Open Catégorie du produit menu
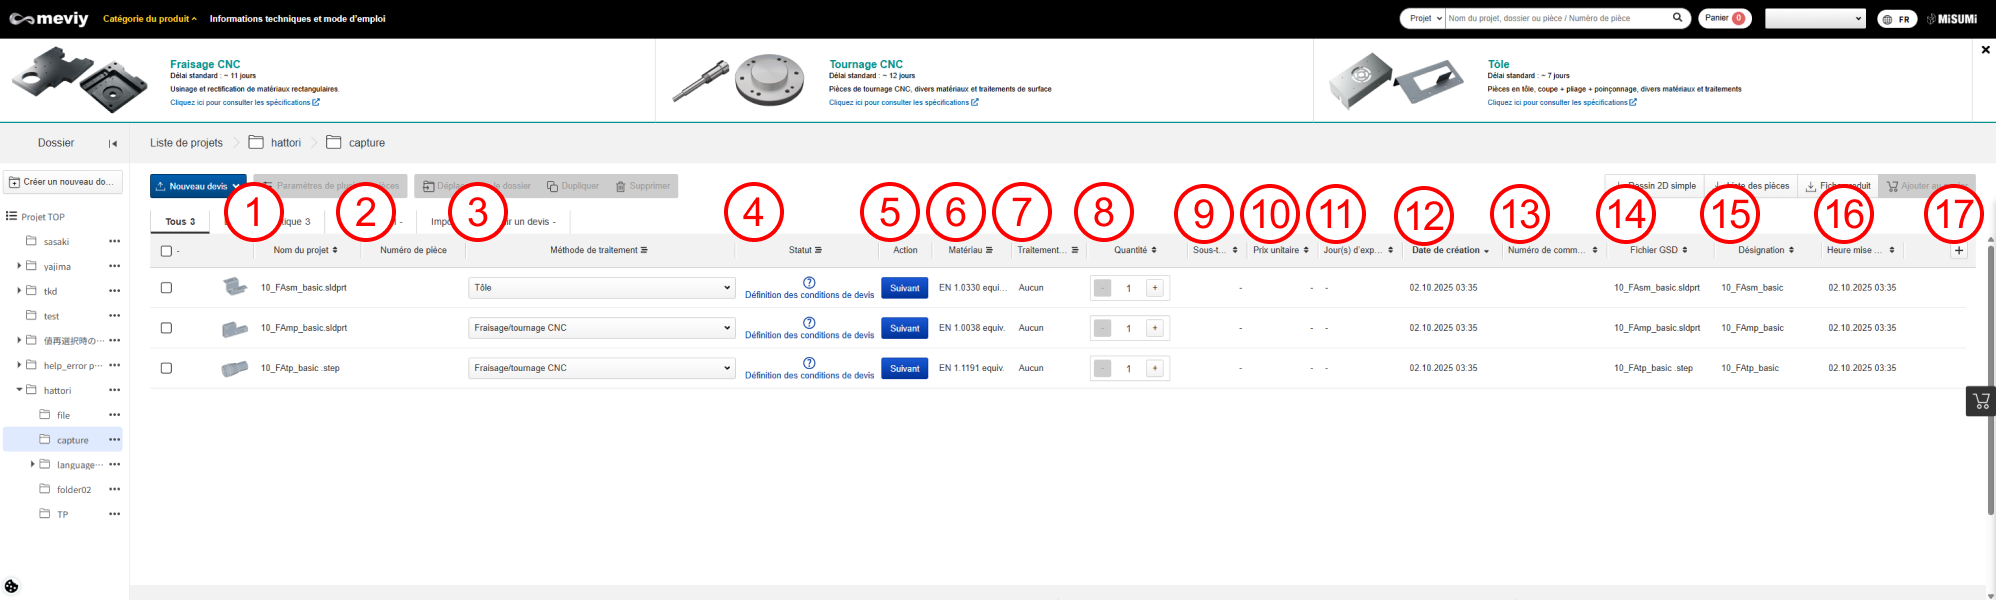1996x600 pixels. 149,19
